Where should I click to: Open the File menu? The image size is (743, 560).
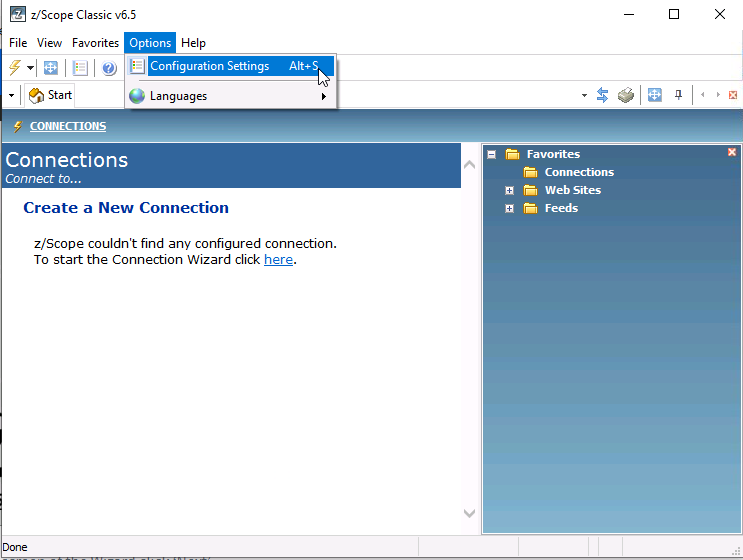click(18, 43)
